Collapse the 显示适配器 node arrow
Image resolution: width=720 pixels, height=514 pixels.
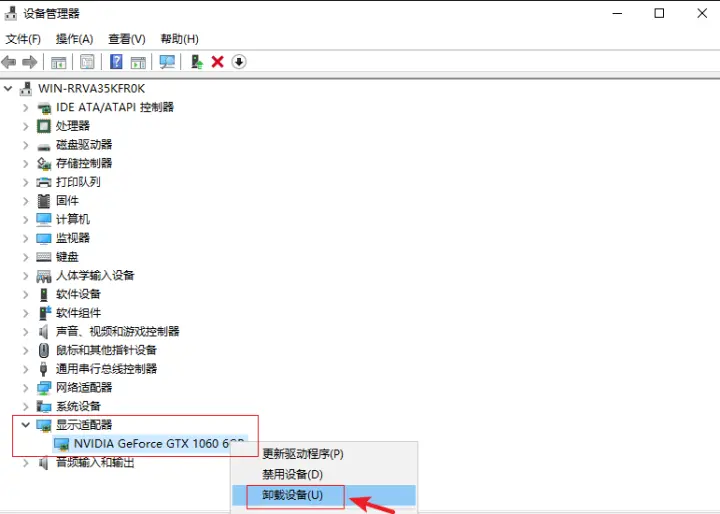26,425
